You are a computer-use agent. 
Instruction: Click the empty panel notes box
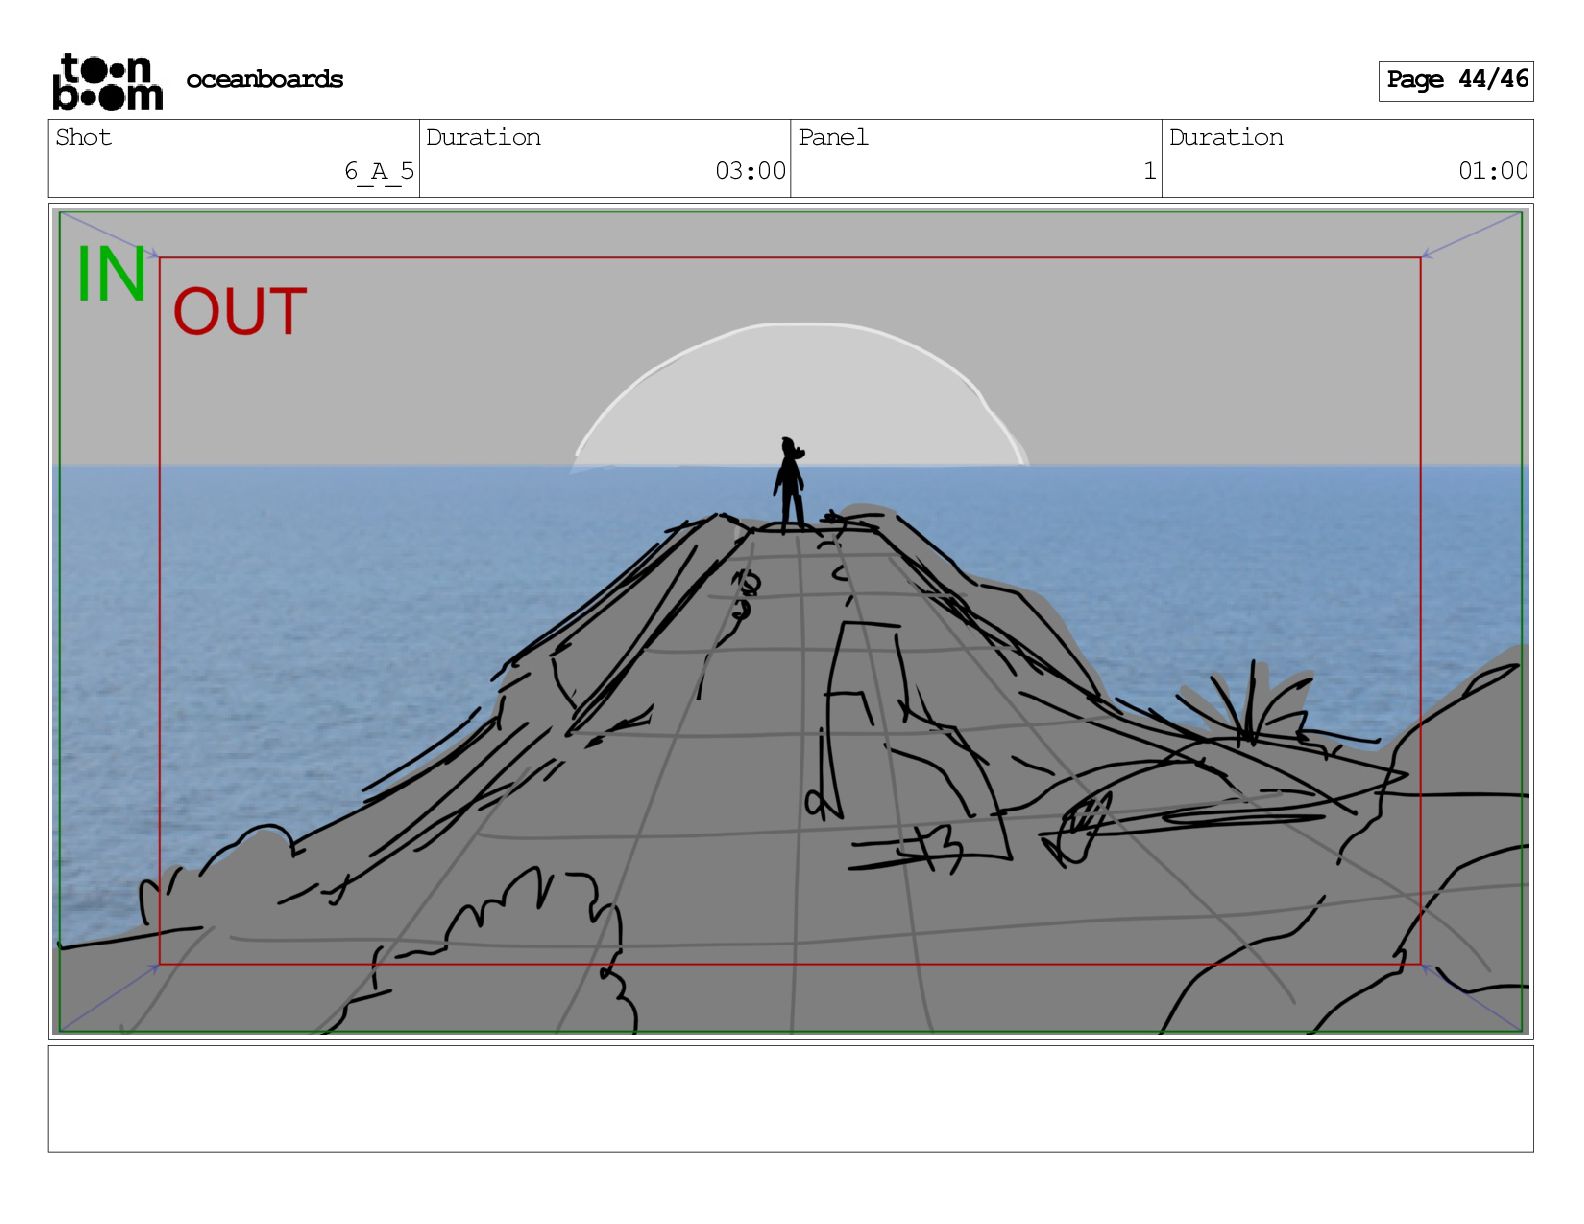(790, 1099)
